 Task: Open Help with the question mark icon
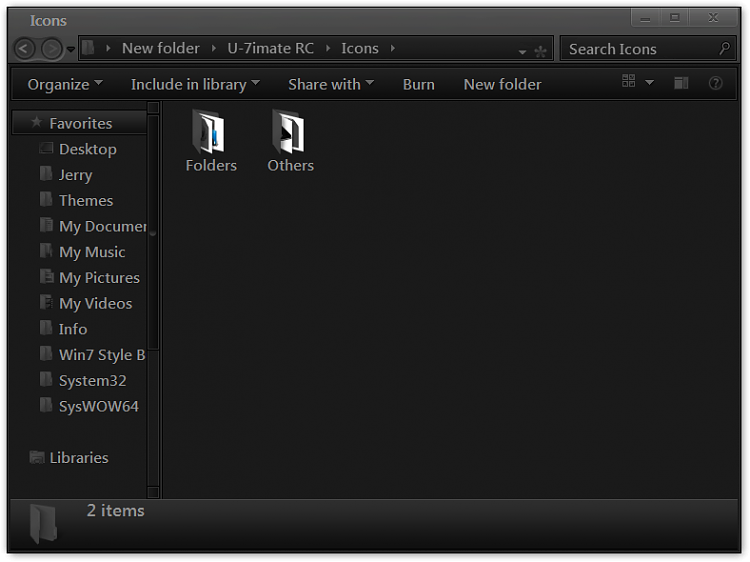point(716,83)
